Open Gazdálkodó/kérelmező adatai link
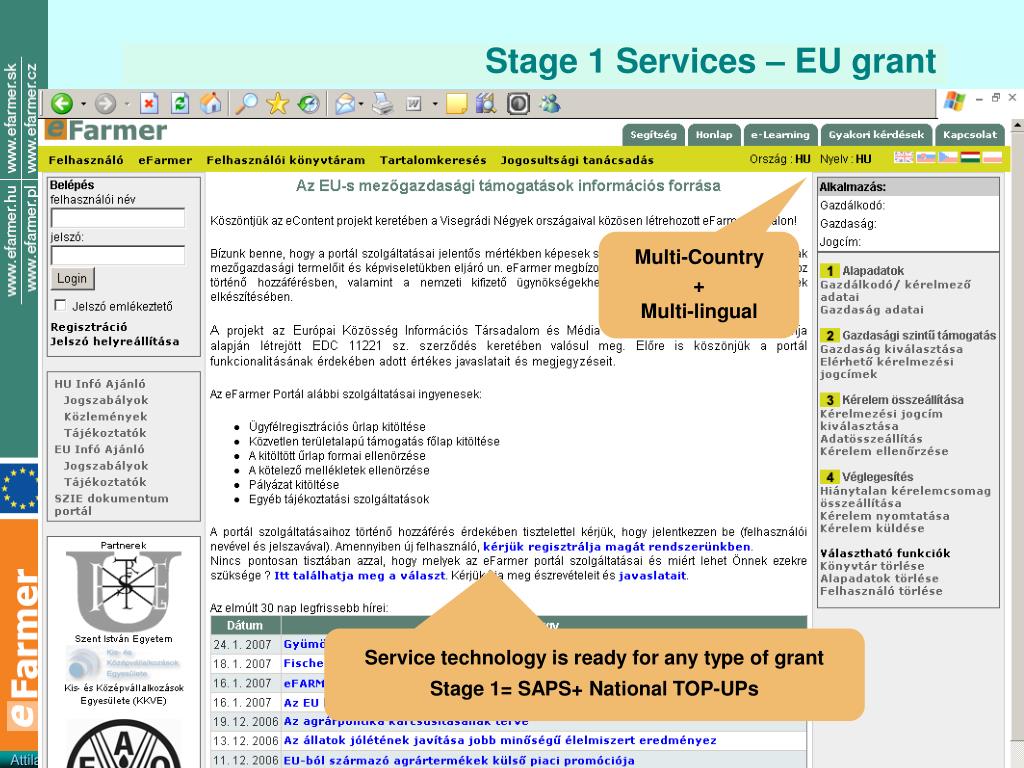1024x768 pixels. coord(895,291)
